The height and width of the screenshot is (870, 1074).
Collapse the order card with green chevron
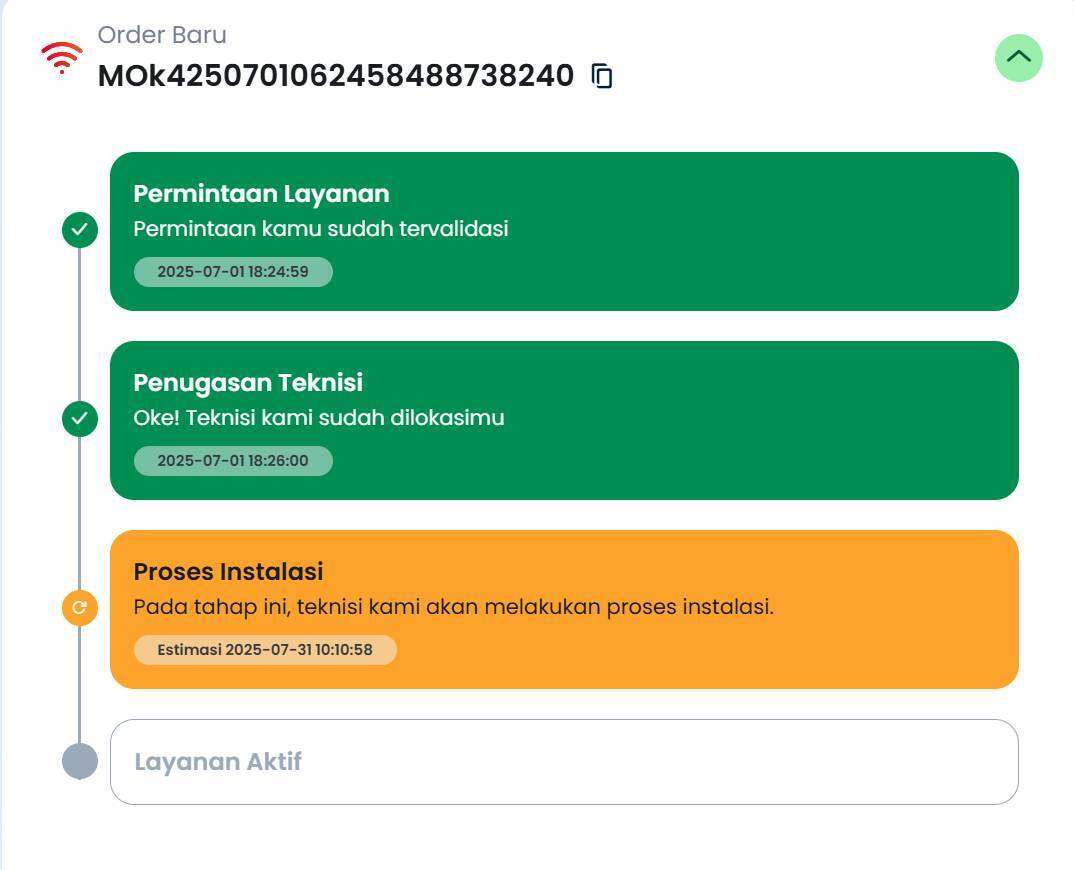click(x=1019, y=58)
